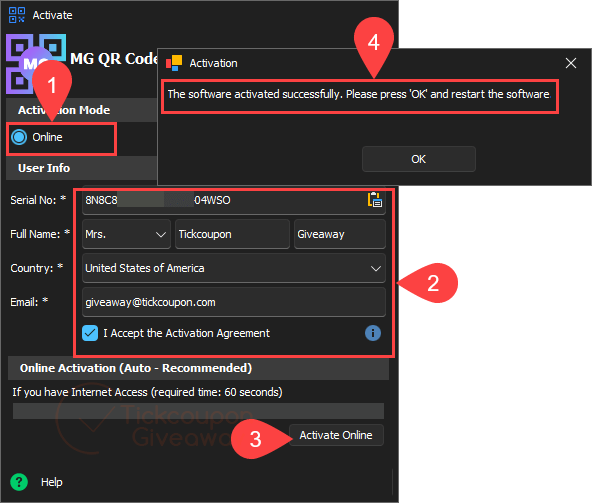Click the 'I Accept the Activation Agreement' label

pos(187,333)
